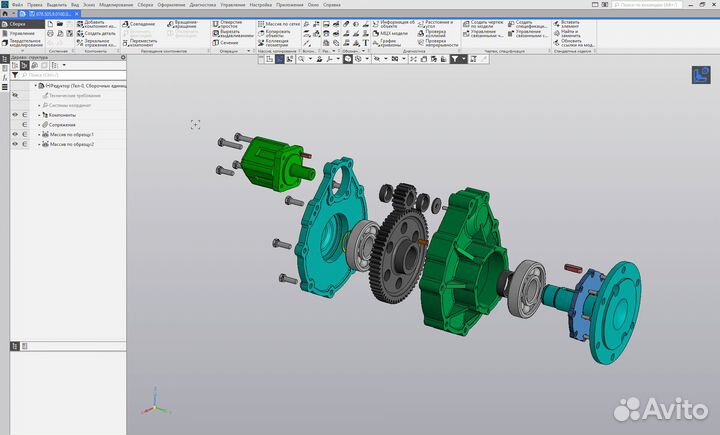720x435 pixels.
Task: Toggle visibility eye for Компоненты
Action: pyautogui.click(x=15, y=115)
